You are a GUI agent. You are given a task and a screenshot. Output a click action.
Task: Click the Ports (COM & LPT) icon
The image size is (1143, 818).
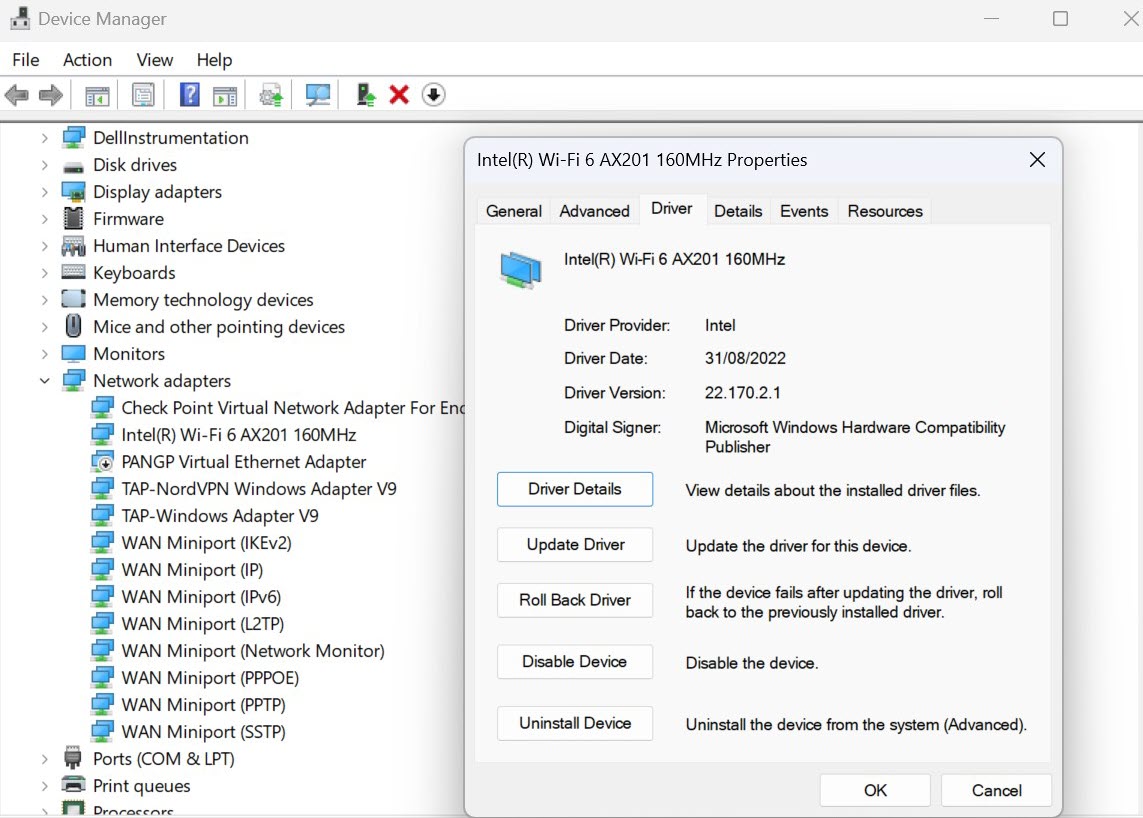point(73,758)
